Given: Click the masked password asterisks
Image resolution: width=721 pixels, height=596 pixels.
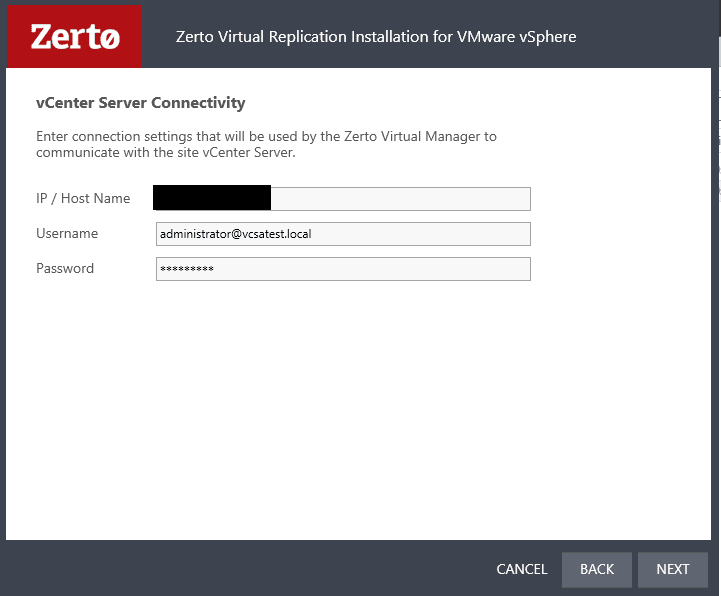Looking at the screenshot, I should point(187,270).
